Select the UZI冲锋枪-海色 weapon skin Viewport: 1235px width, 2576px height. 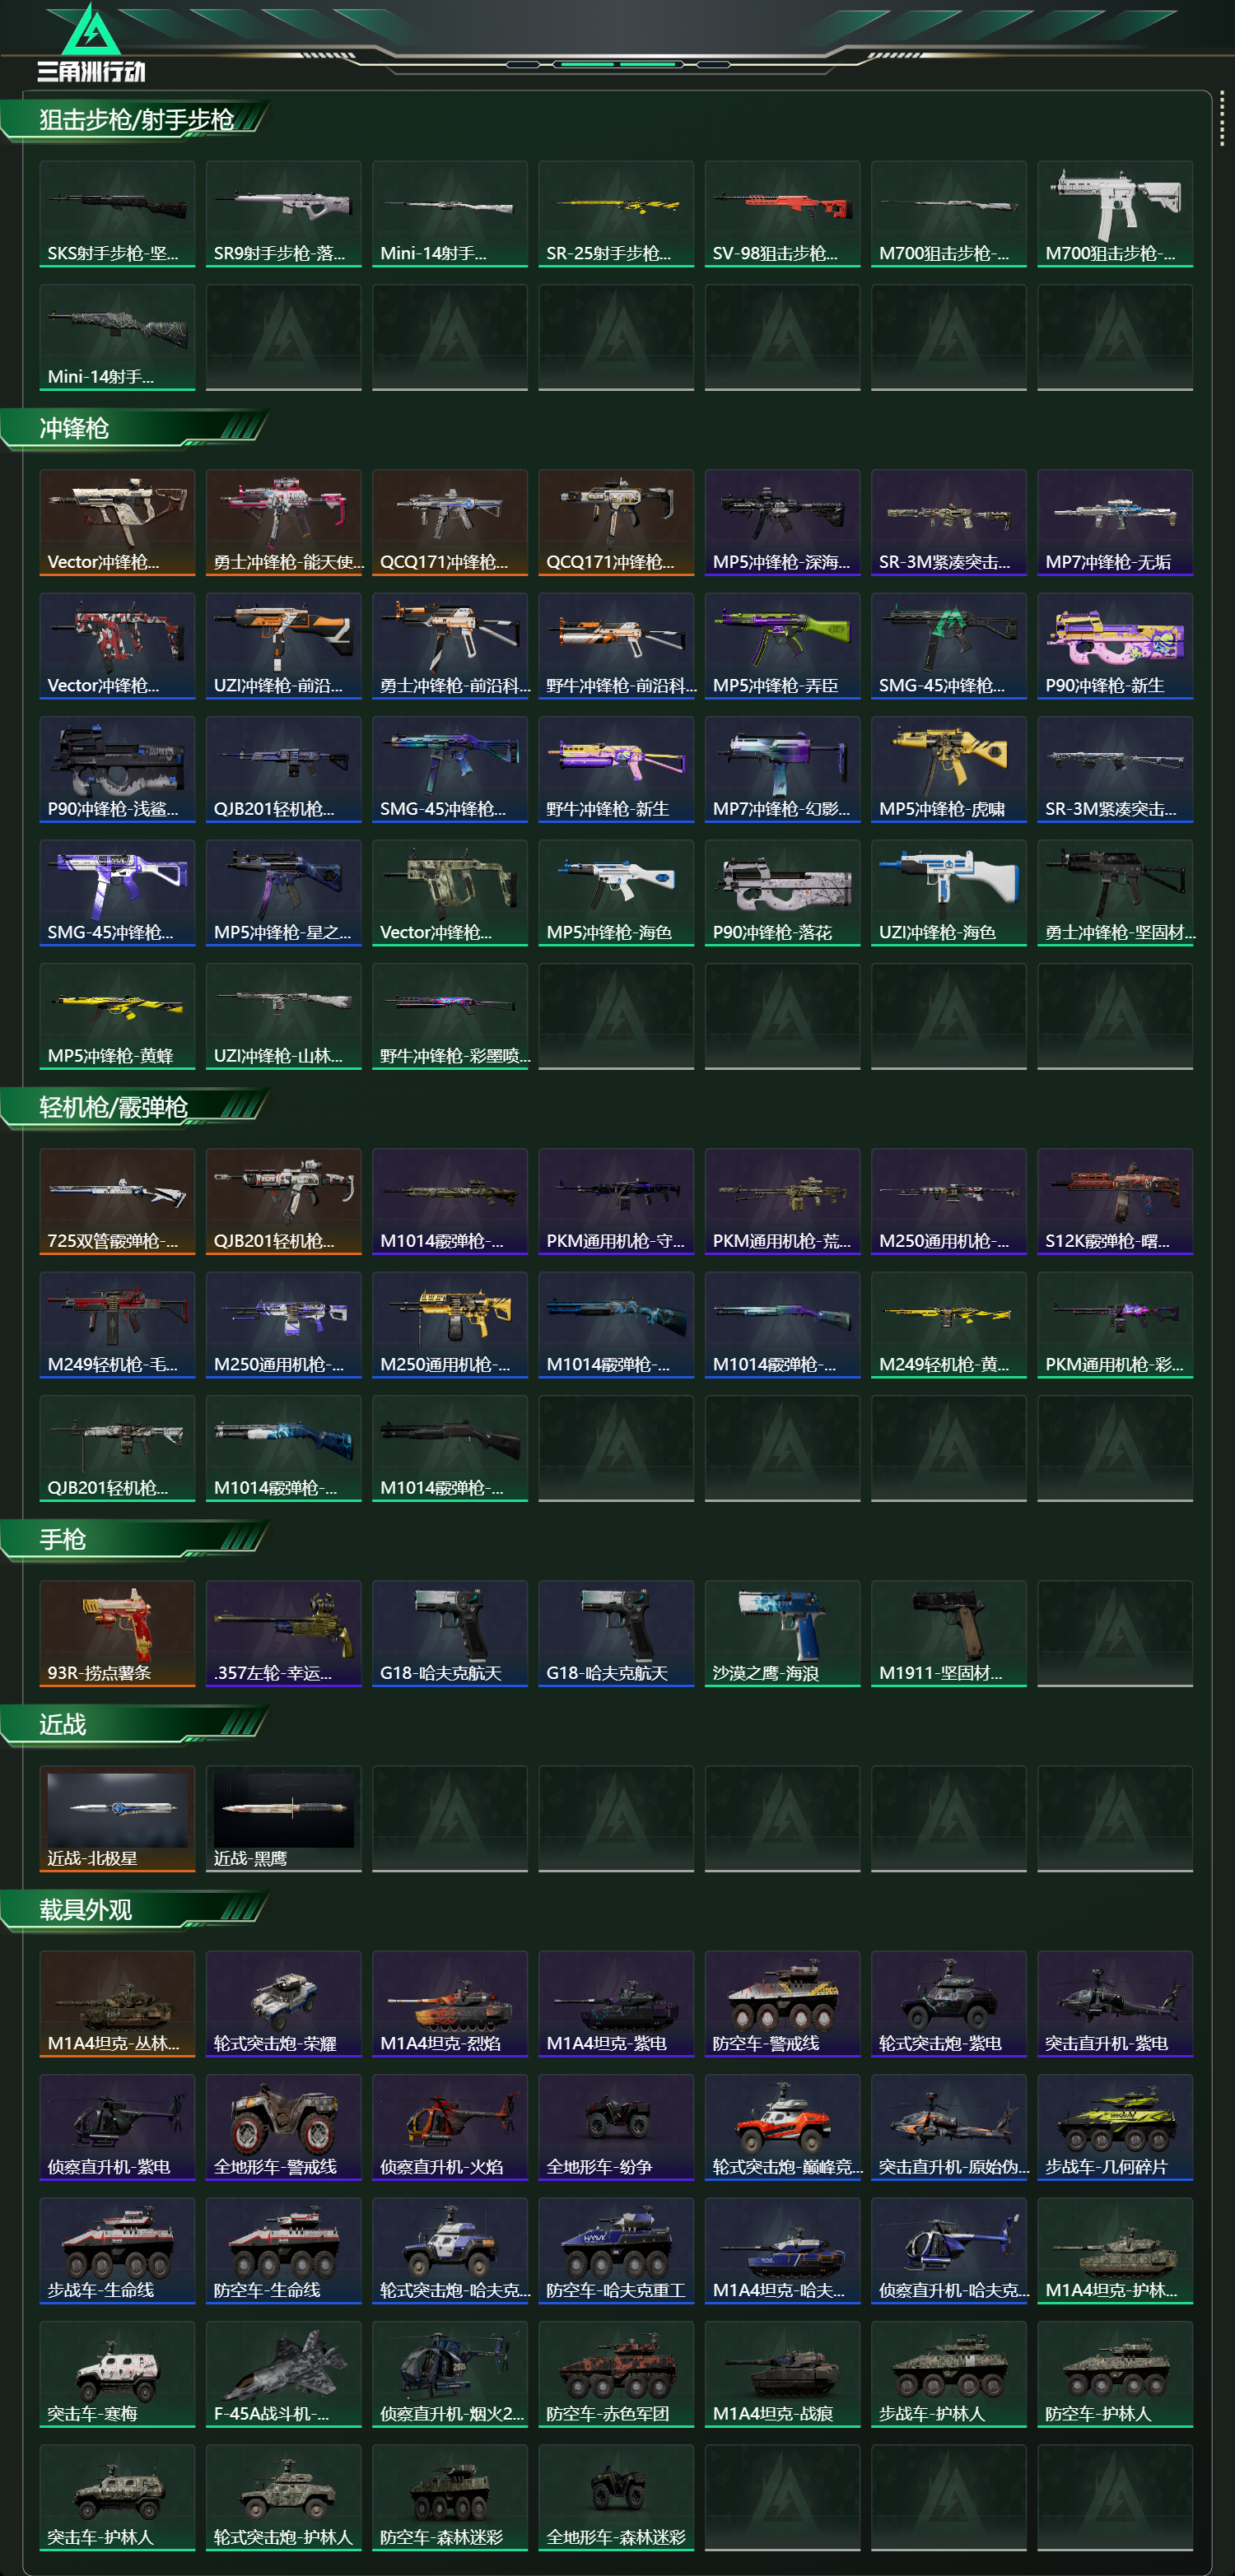pyautogui.click(x=949, y=893)
